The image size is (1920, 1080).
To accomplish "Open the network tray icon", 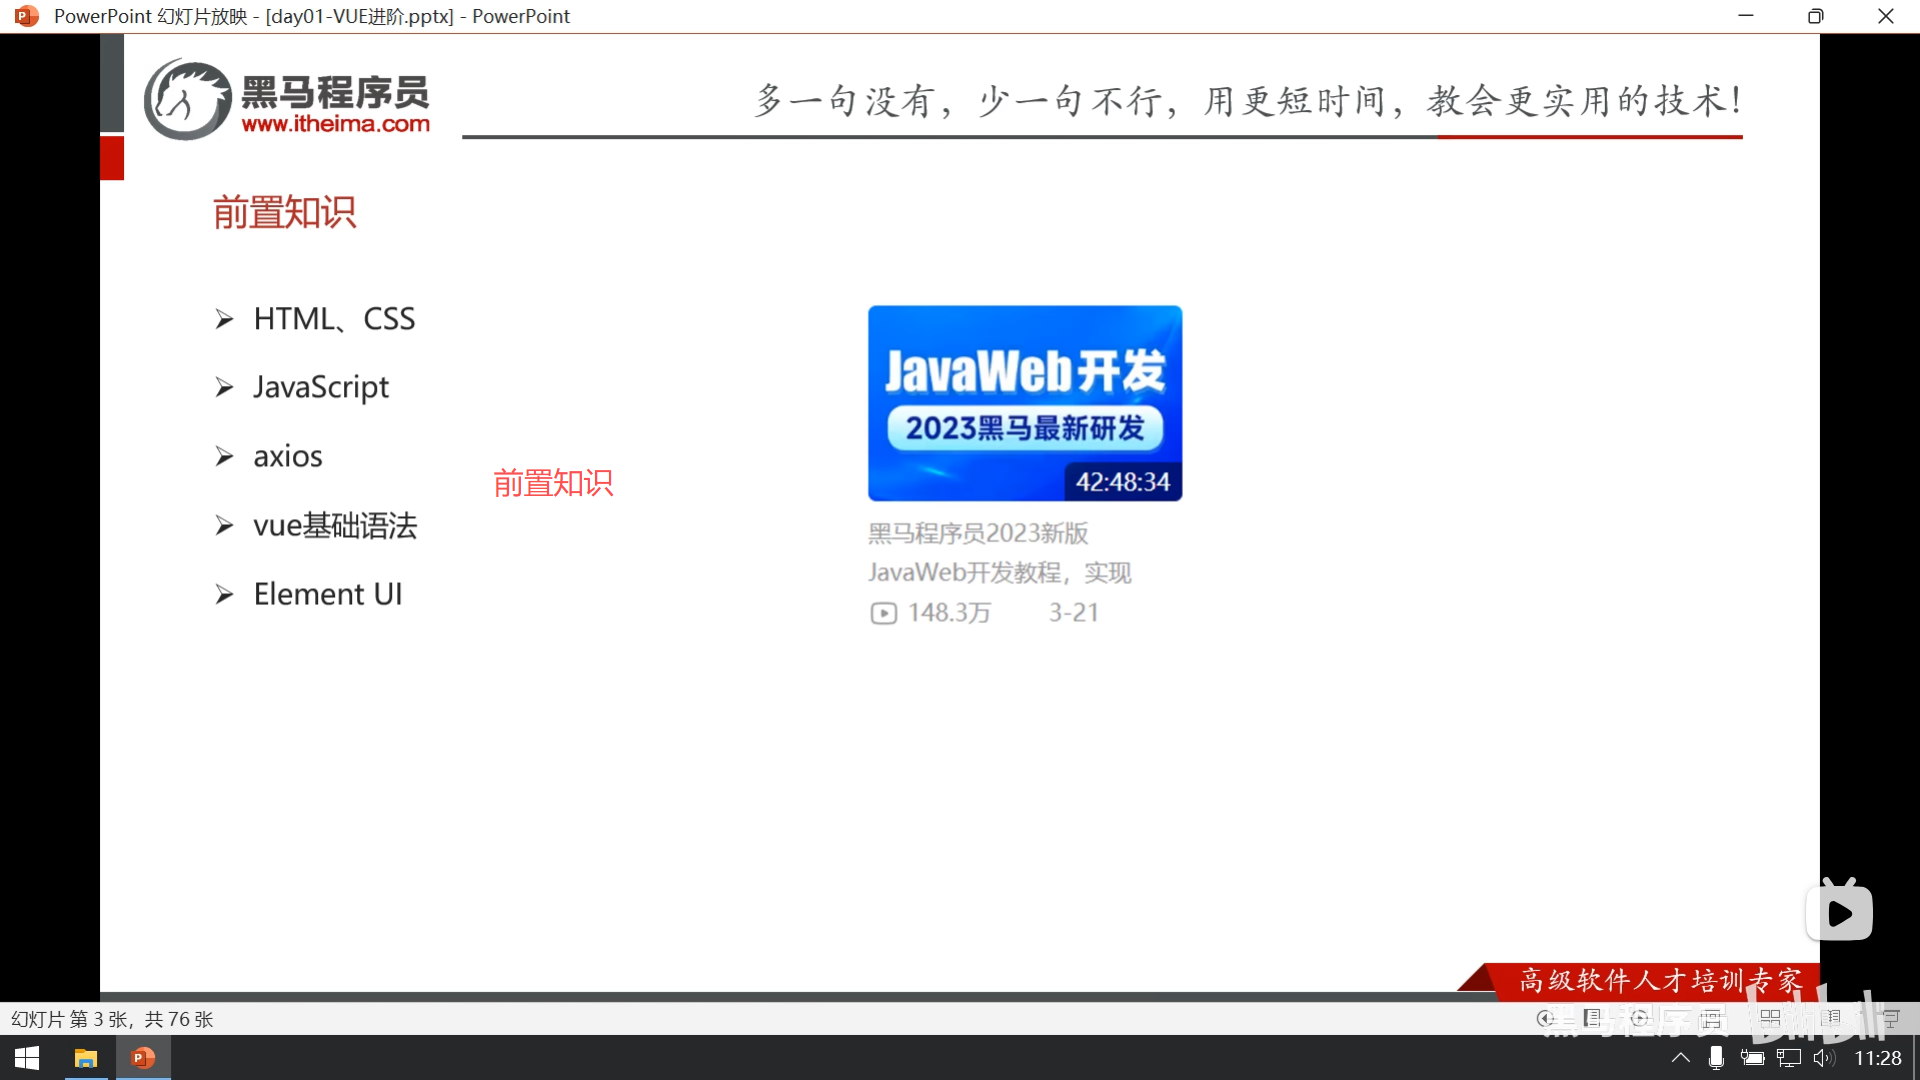I will [x=1789, y=1058].
